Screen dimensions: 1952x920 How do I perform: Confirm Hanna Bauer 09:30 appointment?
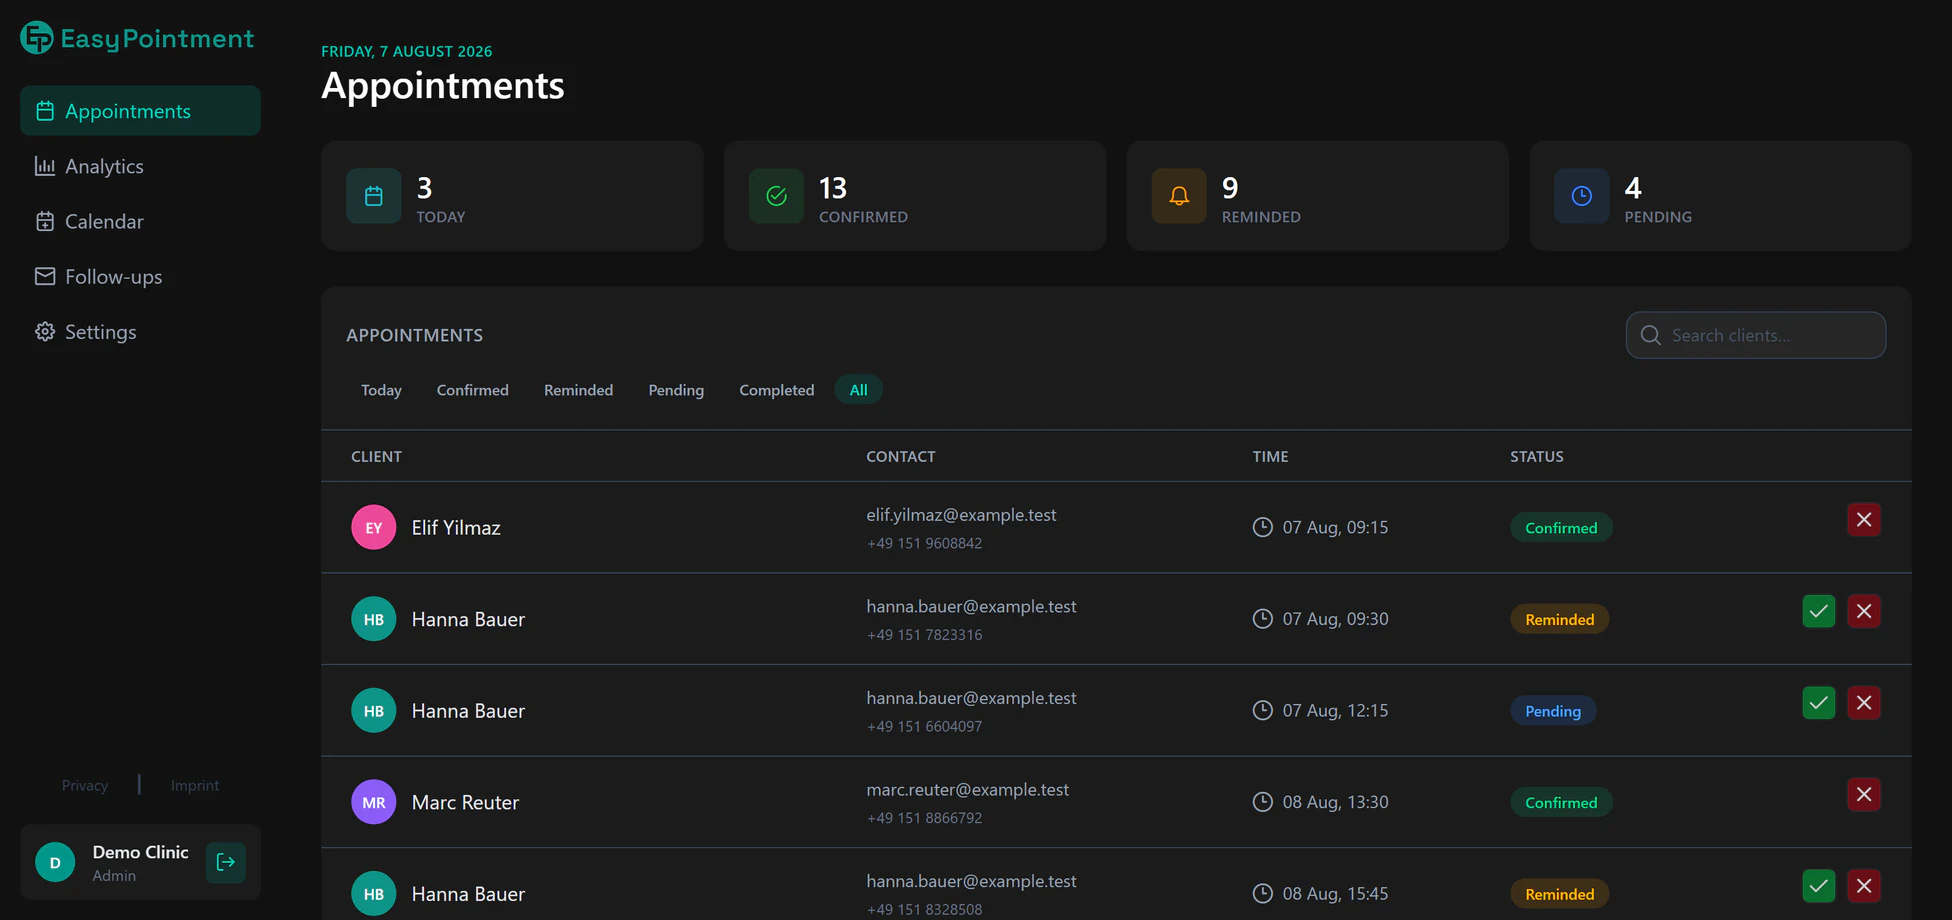[x=1819, y=611]
